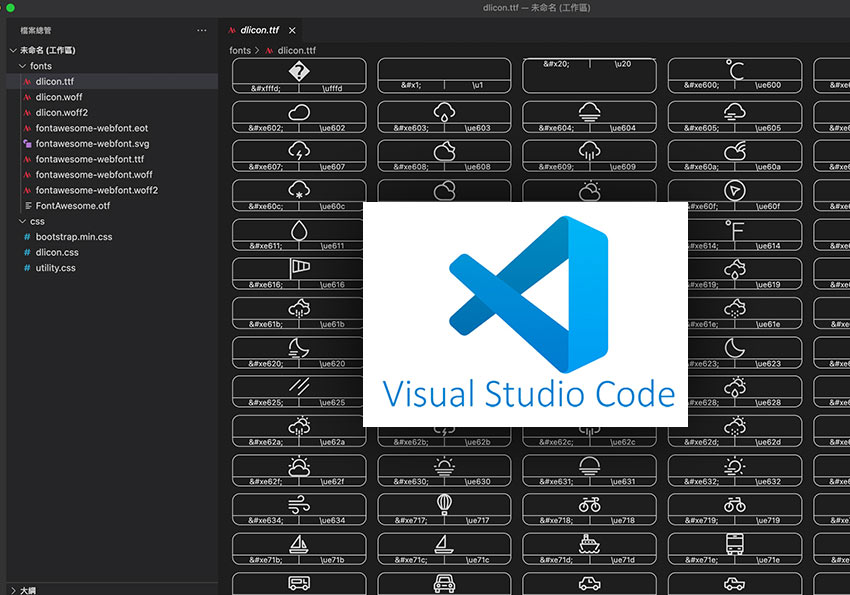Click the \ue71c code text
850x595 pixels.
click(x=477, y=560)
